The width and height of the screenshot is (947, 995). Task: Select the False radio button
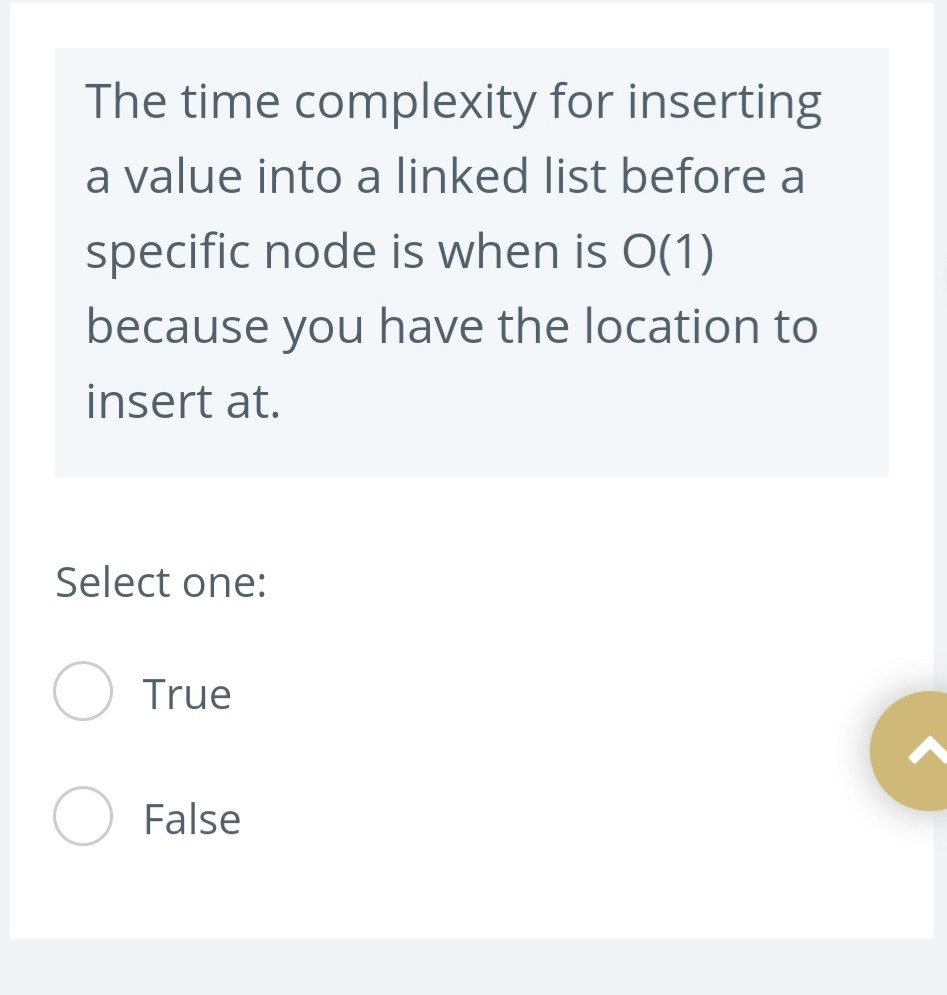[x=83, y=817]
